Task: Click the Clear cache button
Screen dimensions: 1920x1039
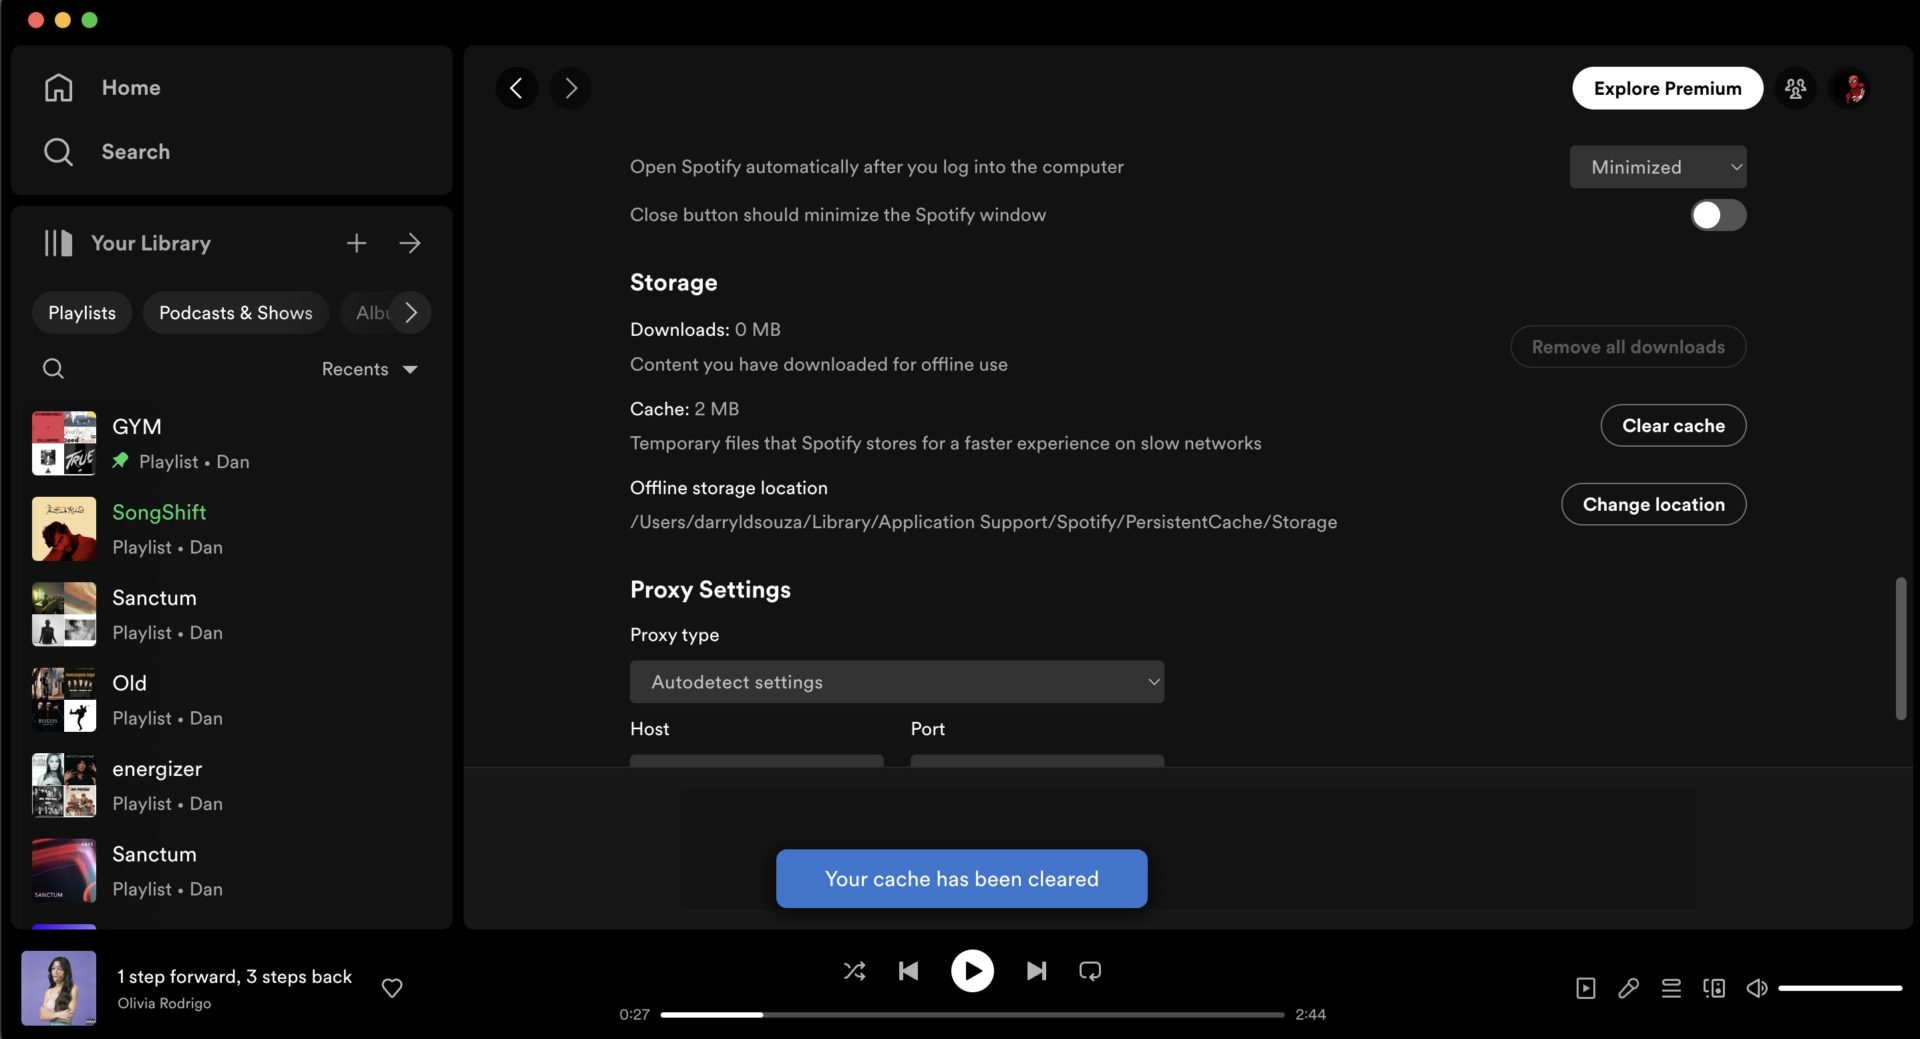Action: click(x=1673, y=426)
